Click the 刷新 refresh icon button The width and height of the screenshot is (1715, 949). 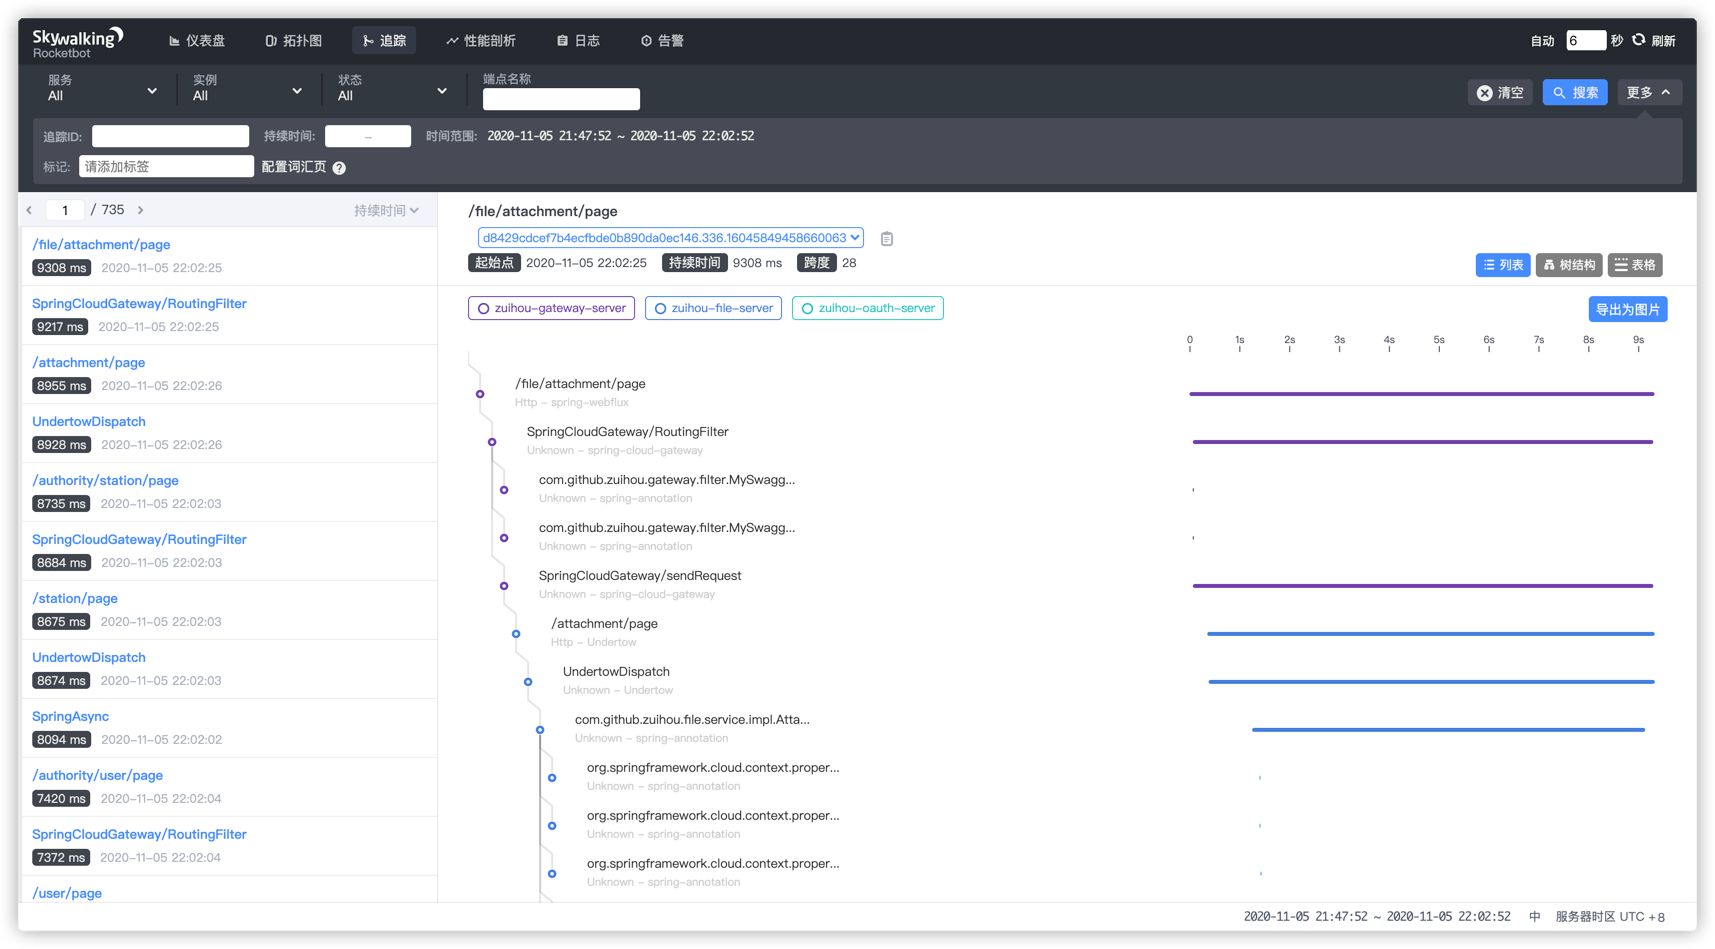(x=1654, y=41)
